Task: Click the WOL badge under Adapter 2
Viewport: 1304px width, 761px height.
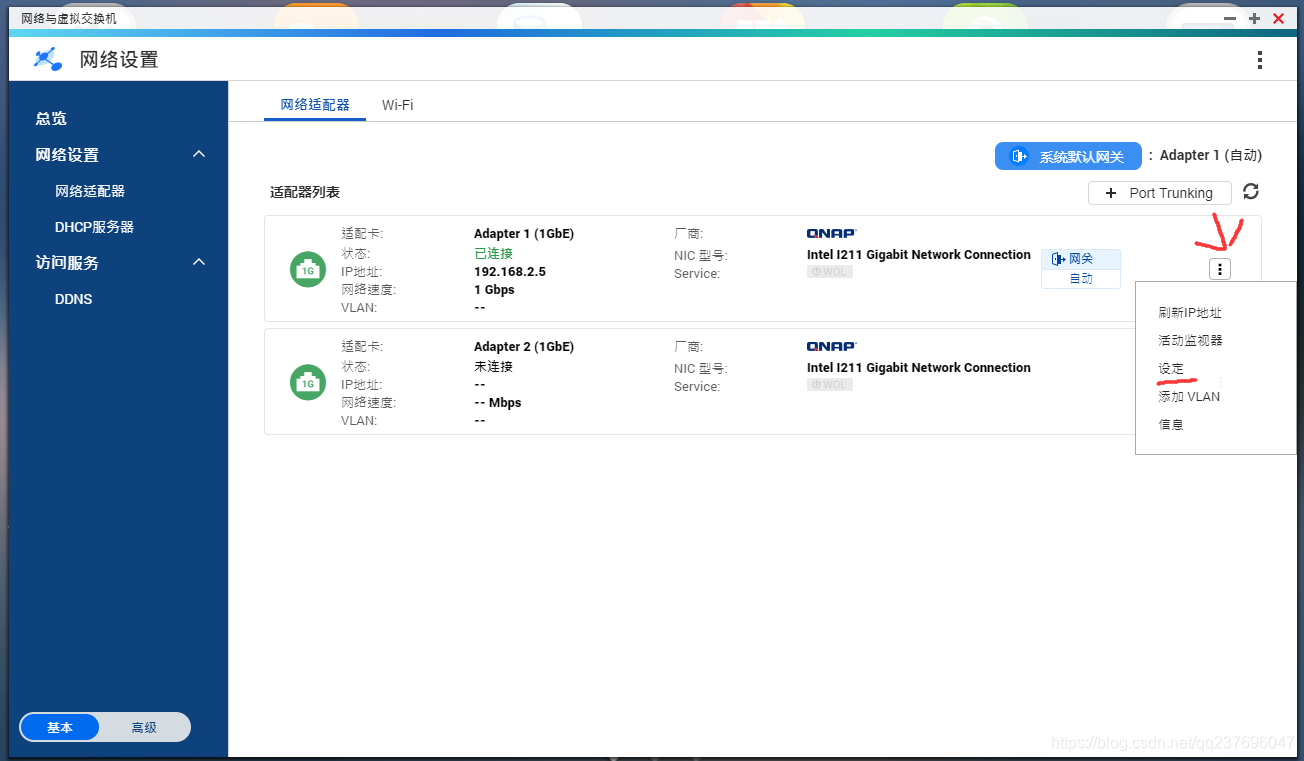Action: 830,384
